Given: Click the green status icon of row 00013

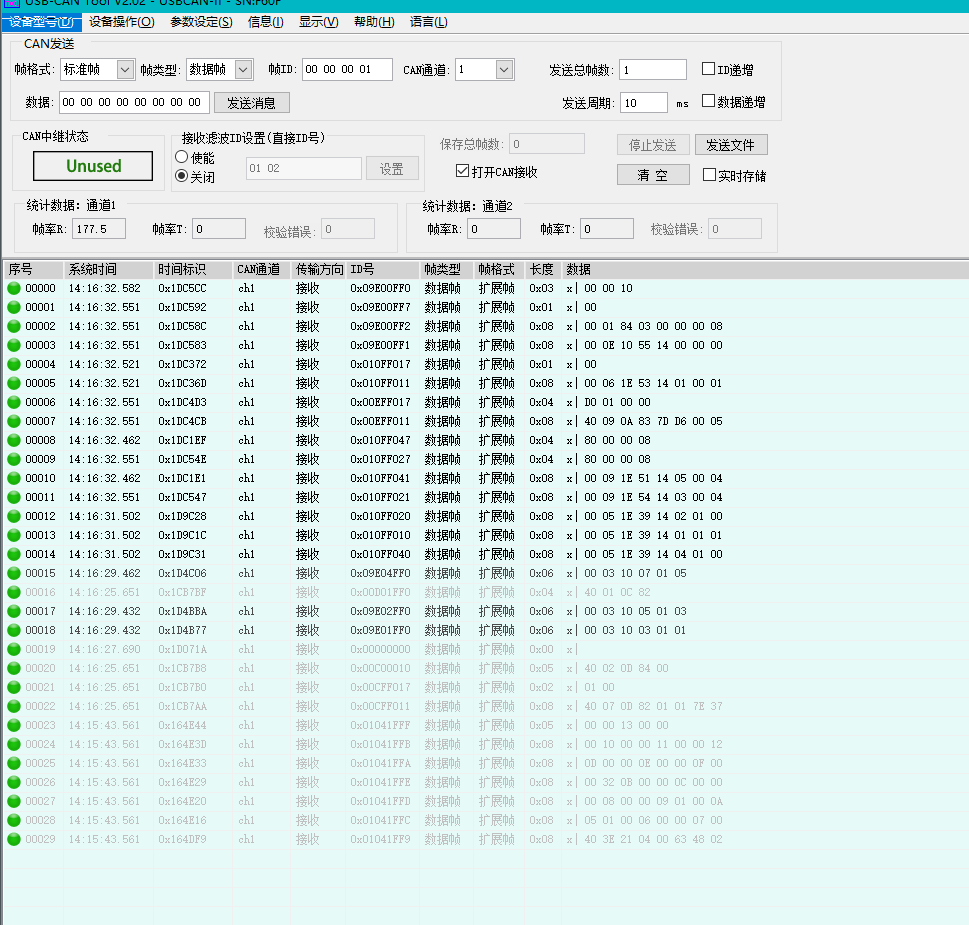Looking at the screenshot, I should [14, 535].
